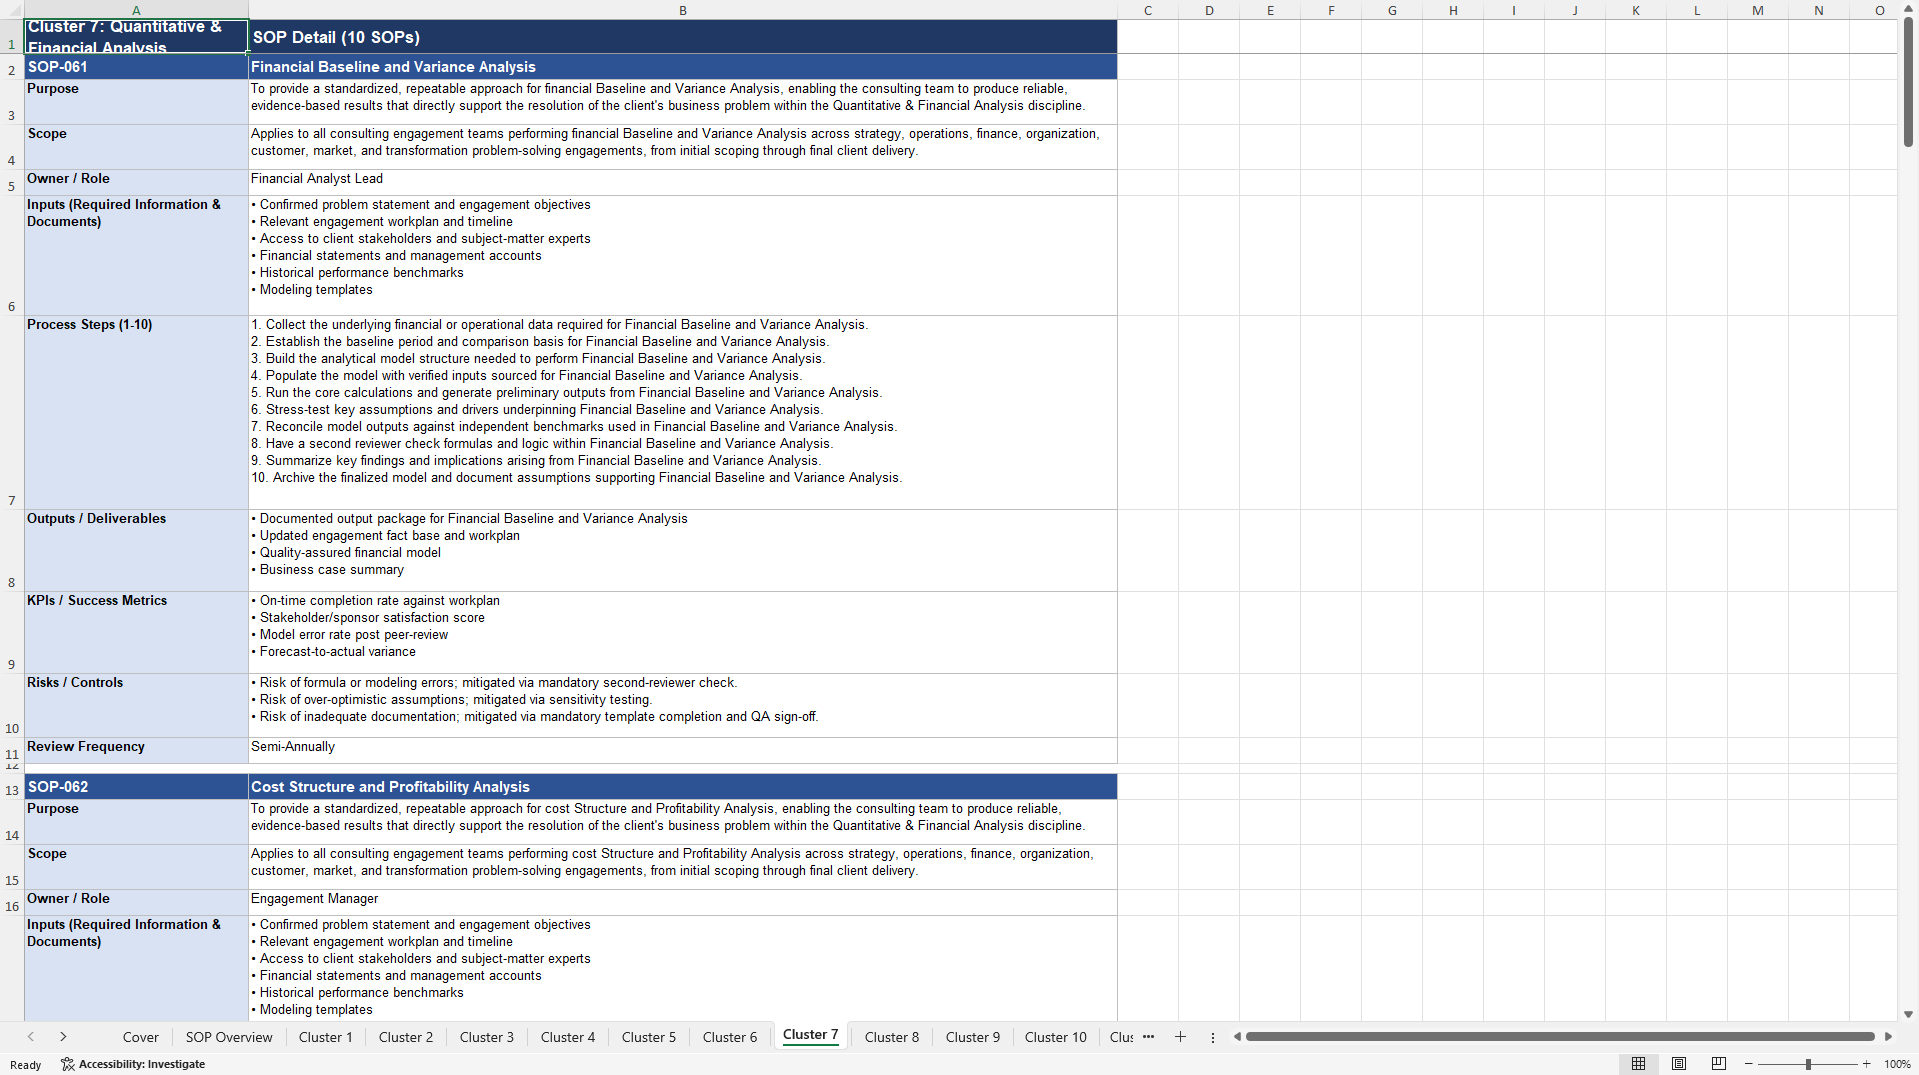Switch to Cluster 4 sheet
The width and height of the screenshot is (1919, 1075).
568,1037
